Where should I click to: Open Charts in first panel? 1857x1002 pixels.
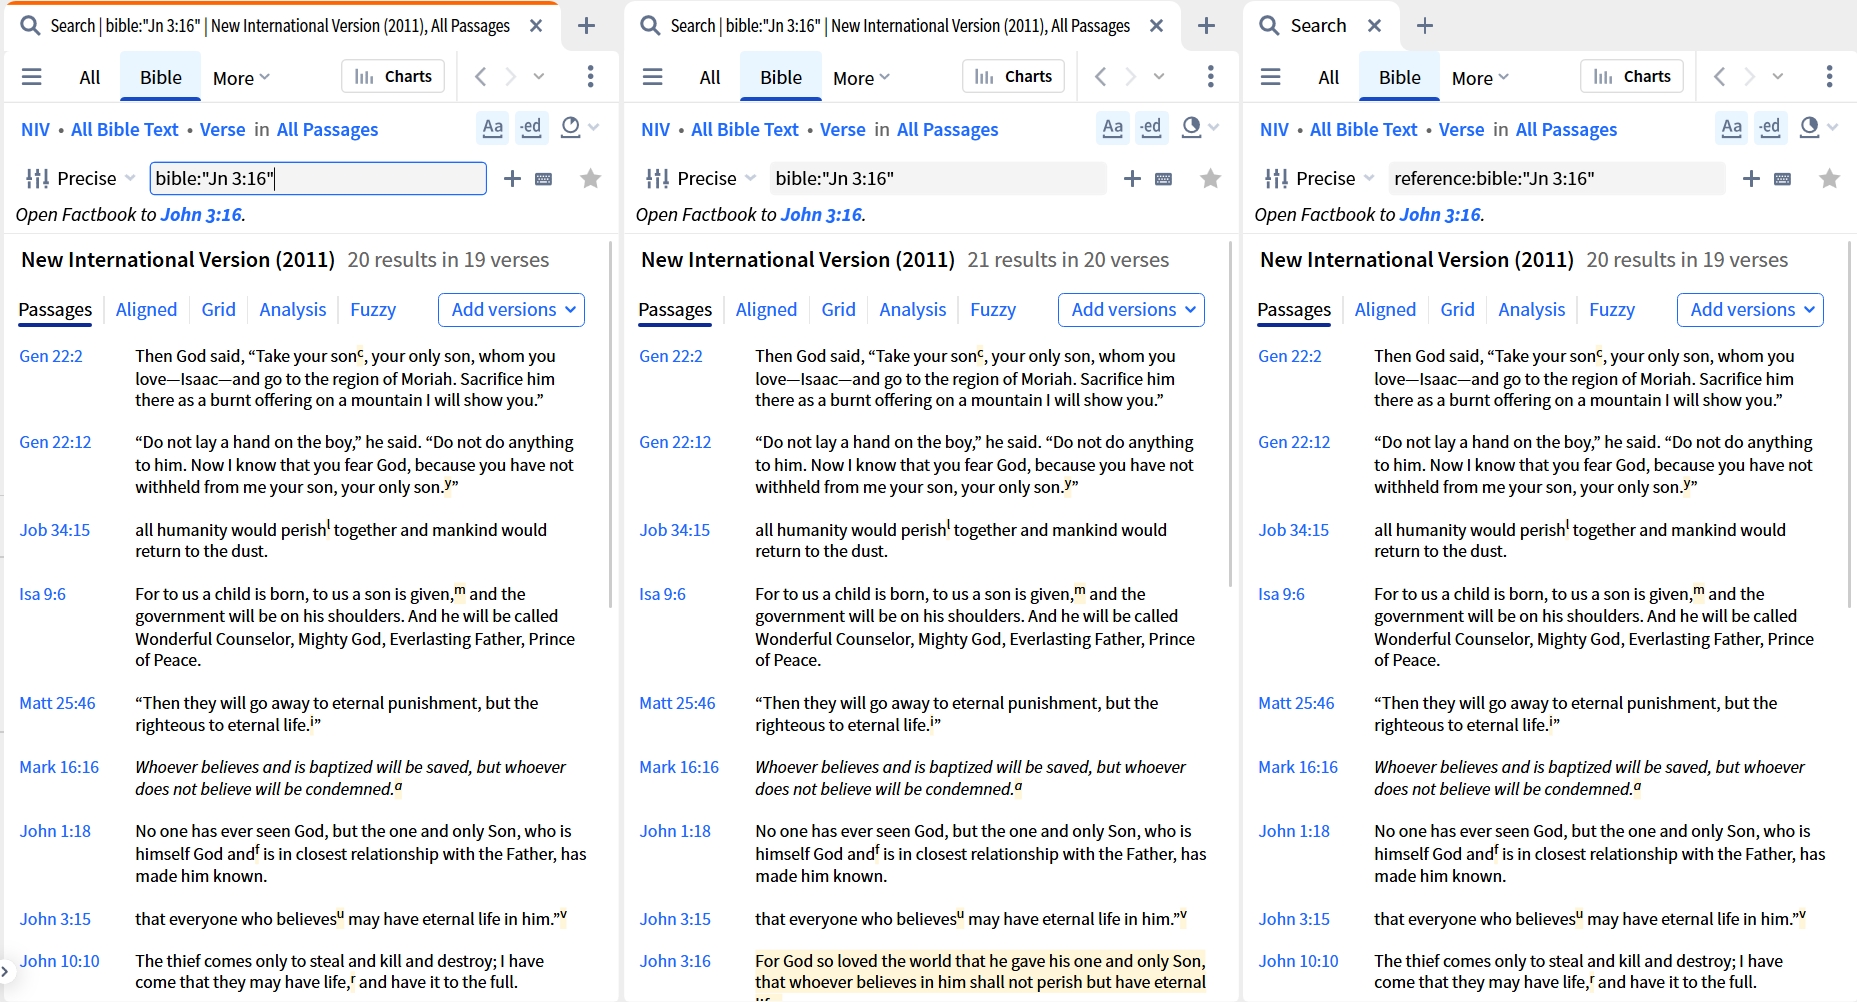(x=394, y=76)
